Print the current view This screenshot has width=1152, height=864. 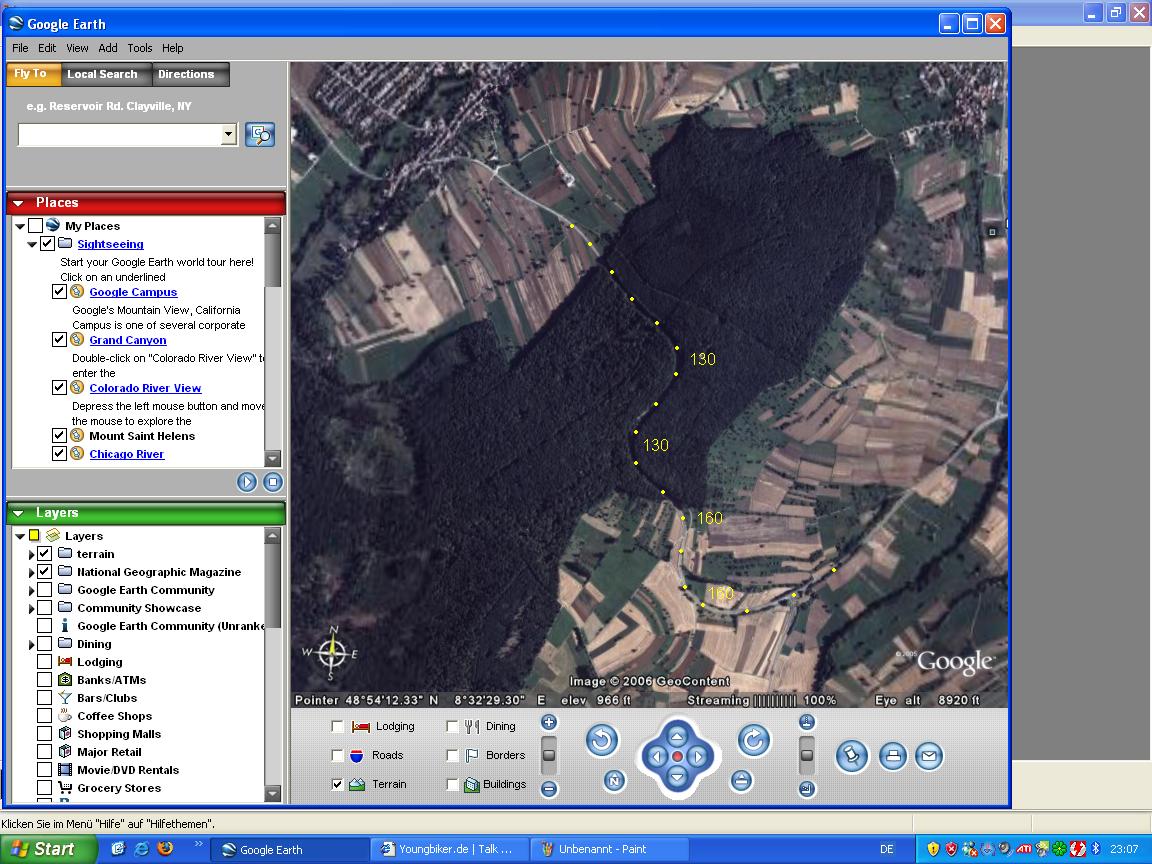pos(893,756)
